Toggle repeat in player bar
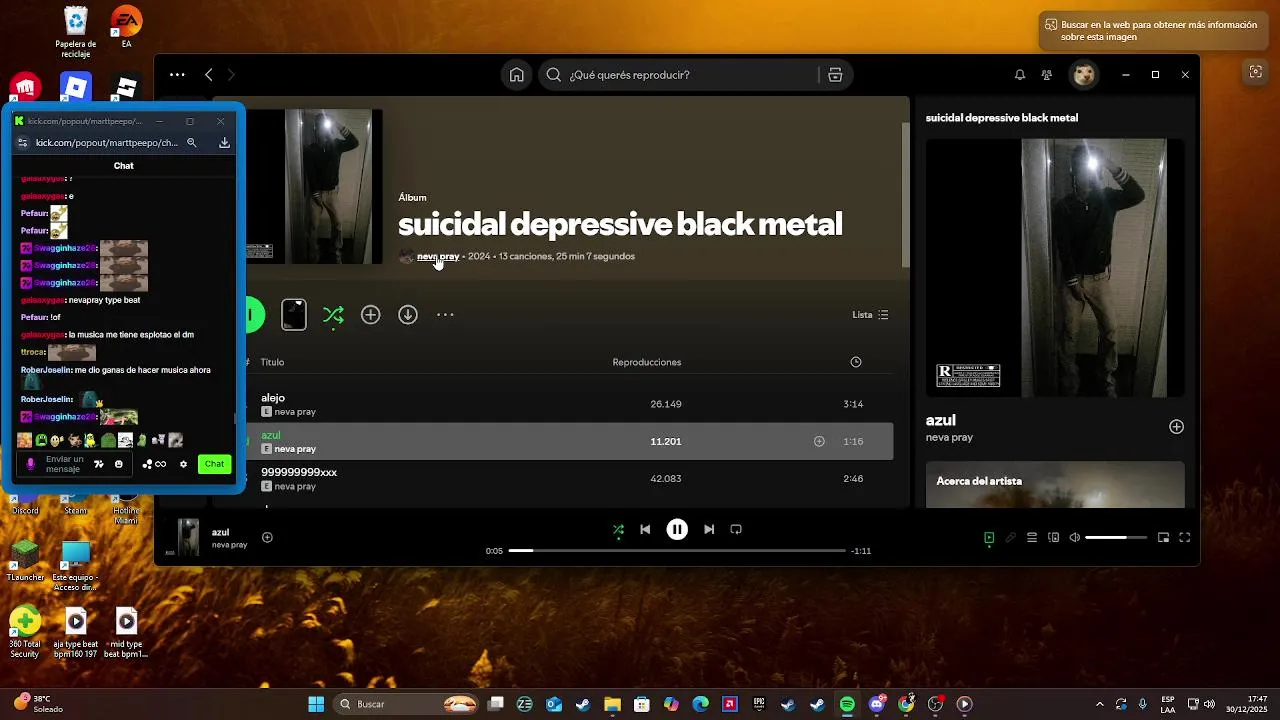This screenshot has width=1280, height=720. 736,529
